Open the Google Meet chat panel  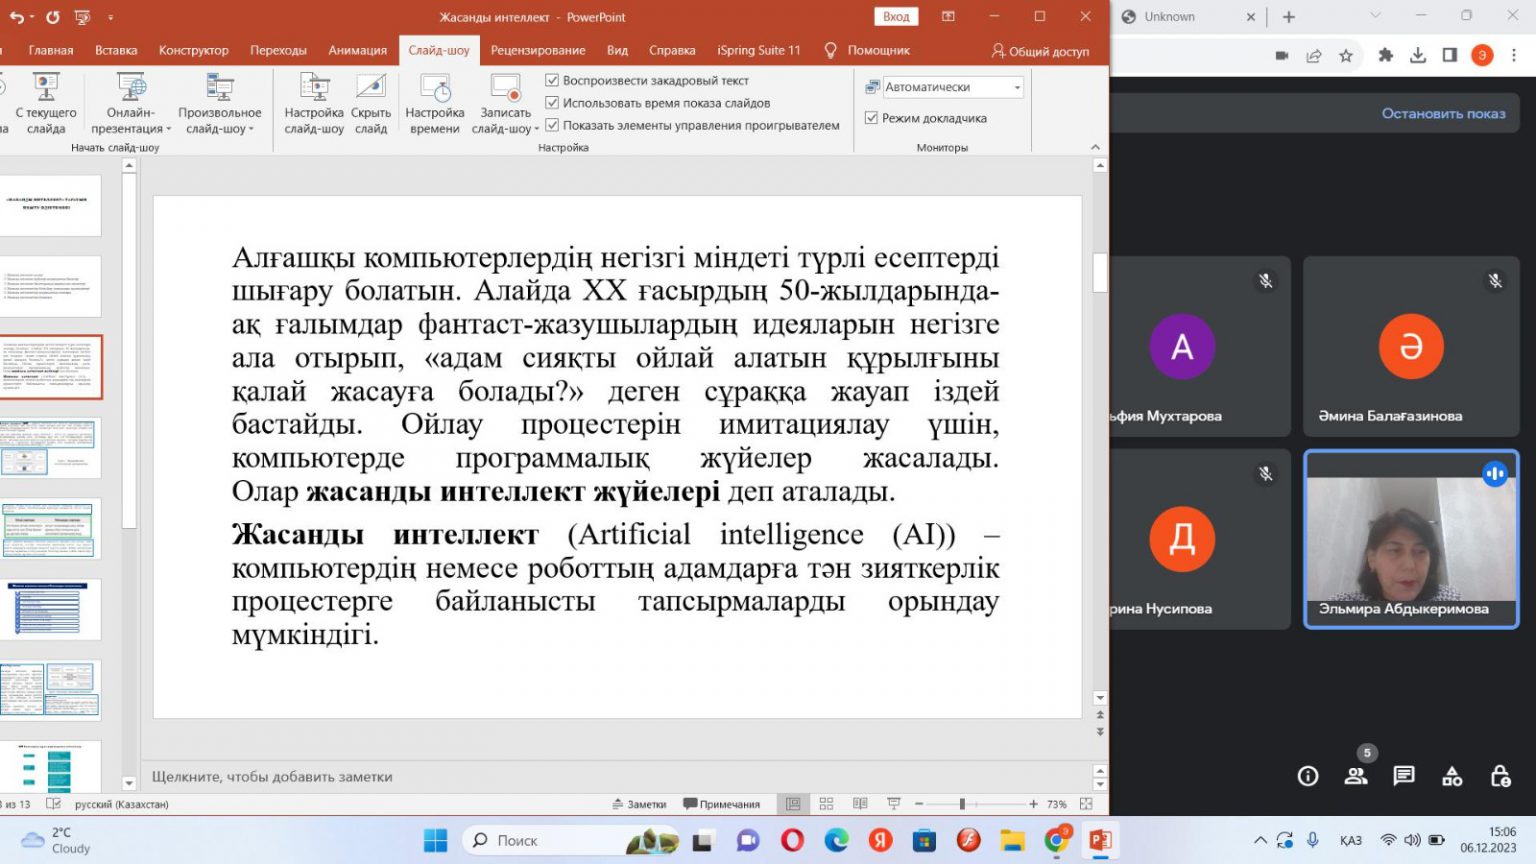pyautogui.click(x=1404, y=776)
